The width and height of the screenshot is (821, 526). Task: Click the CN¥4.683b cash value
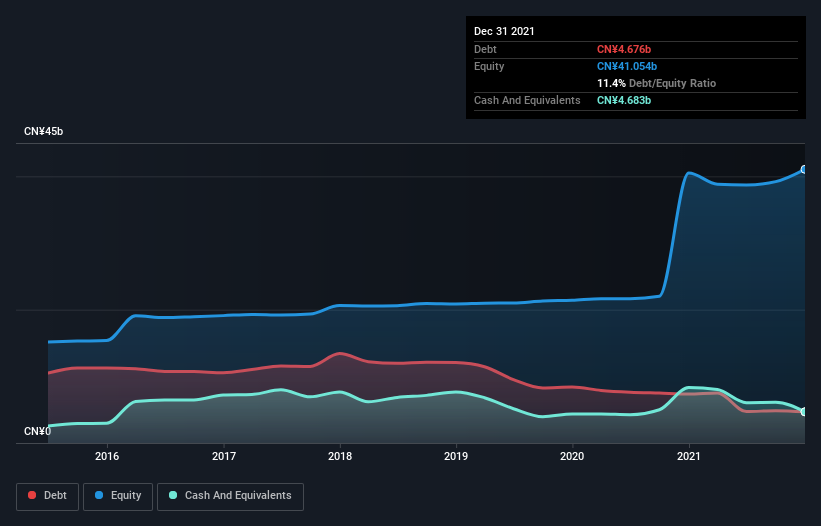point(624,100)
